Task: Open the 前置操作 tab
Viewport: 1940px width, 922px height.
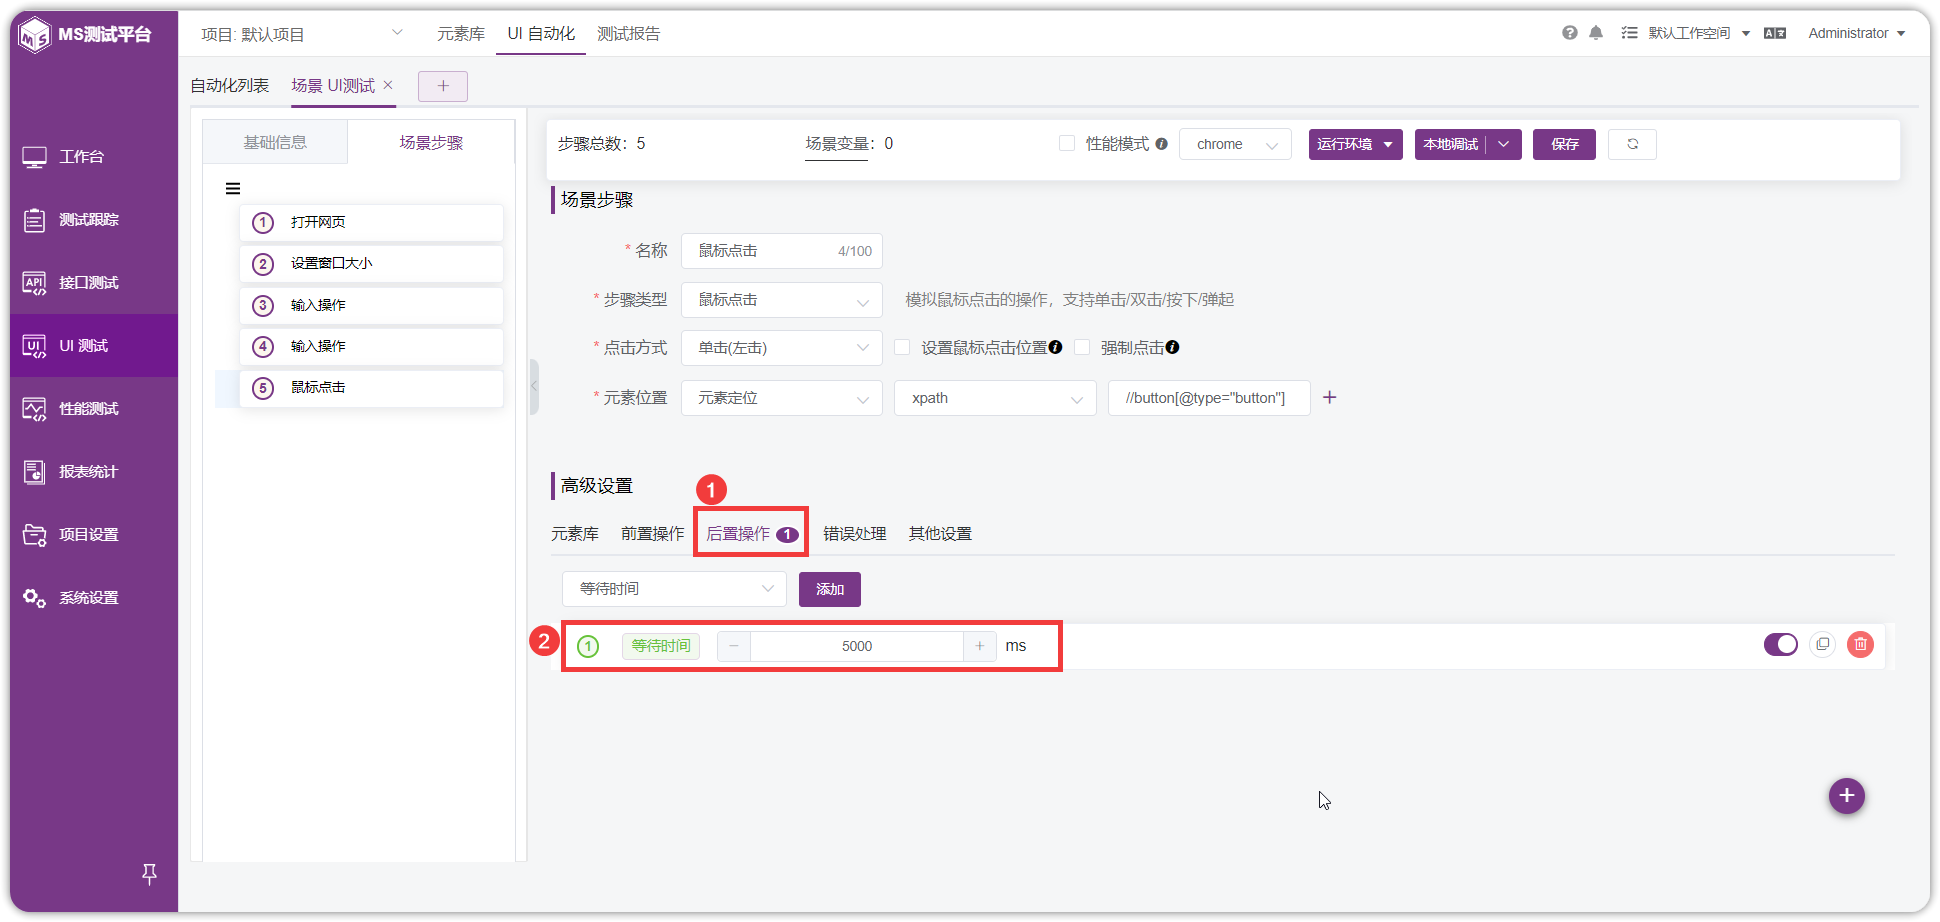Action: click(653, 534)
